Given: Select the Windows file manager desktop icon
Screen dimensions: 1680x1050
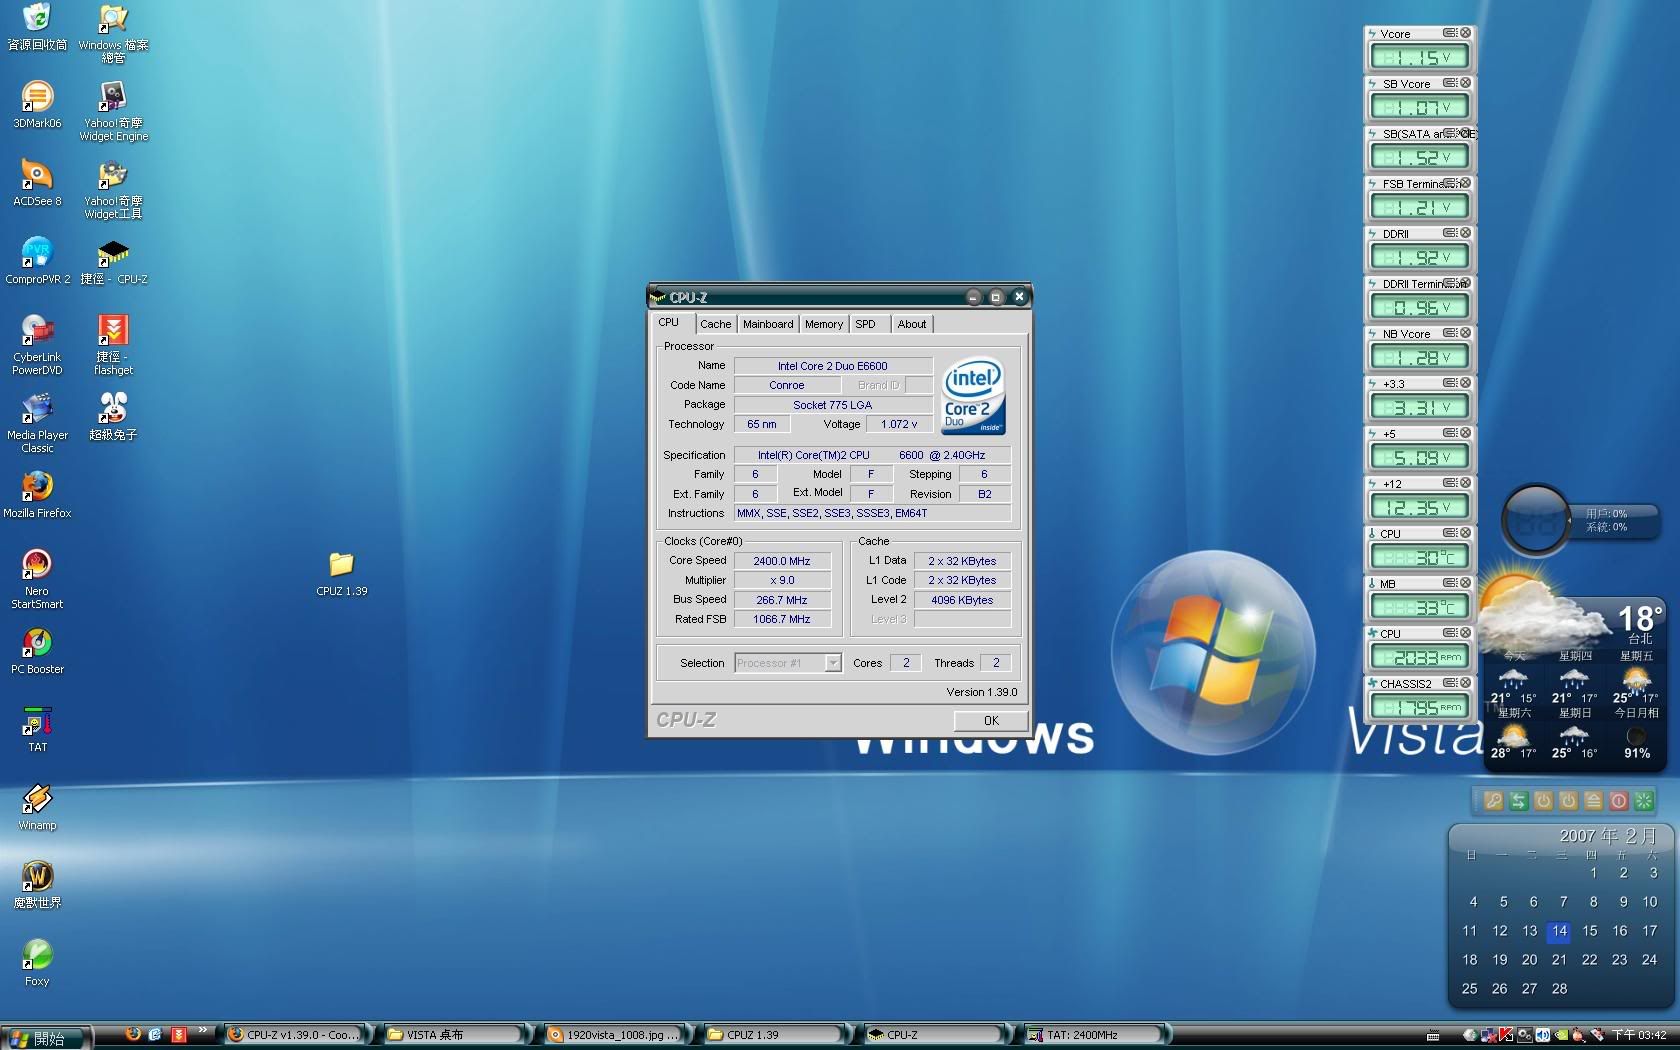Looking at the screenshot, I should (113, 32).
